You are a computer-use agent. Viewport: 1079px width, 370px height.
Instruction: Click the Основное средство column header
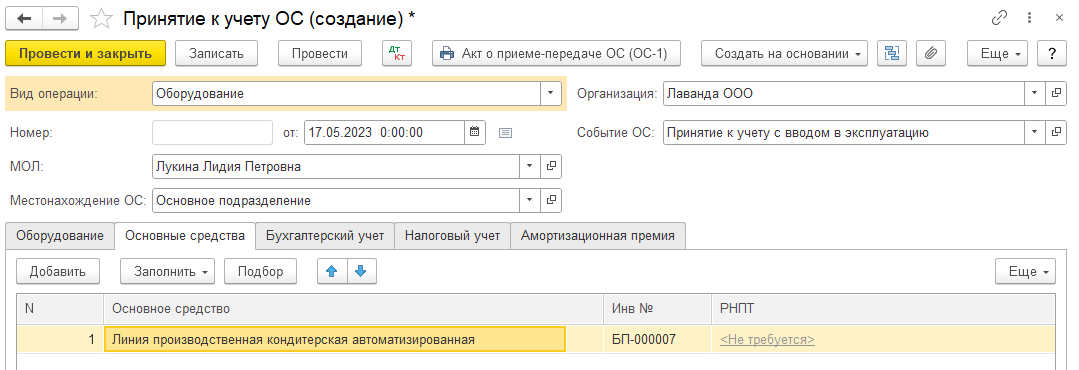coord(354,309)
